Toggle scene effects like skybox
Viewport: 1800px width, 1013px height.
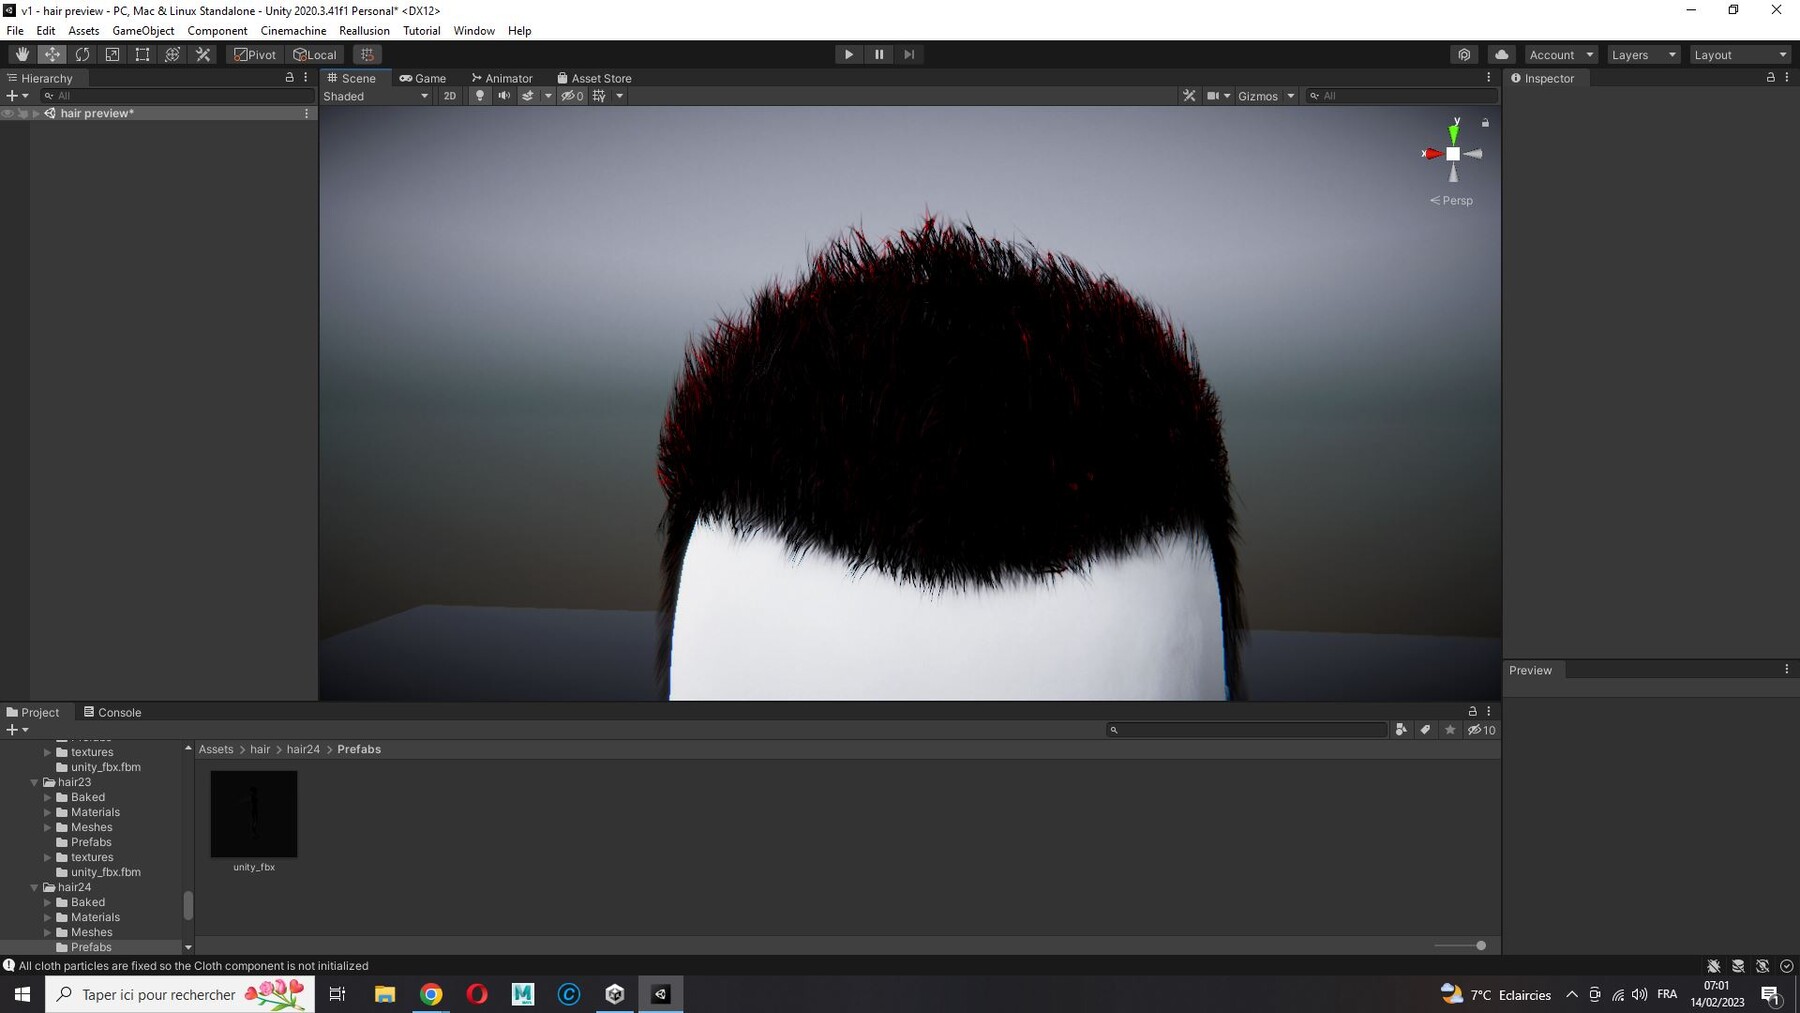coord(528,96)
